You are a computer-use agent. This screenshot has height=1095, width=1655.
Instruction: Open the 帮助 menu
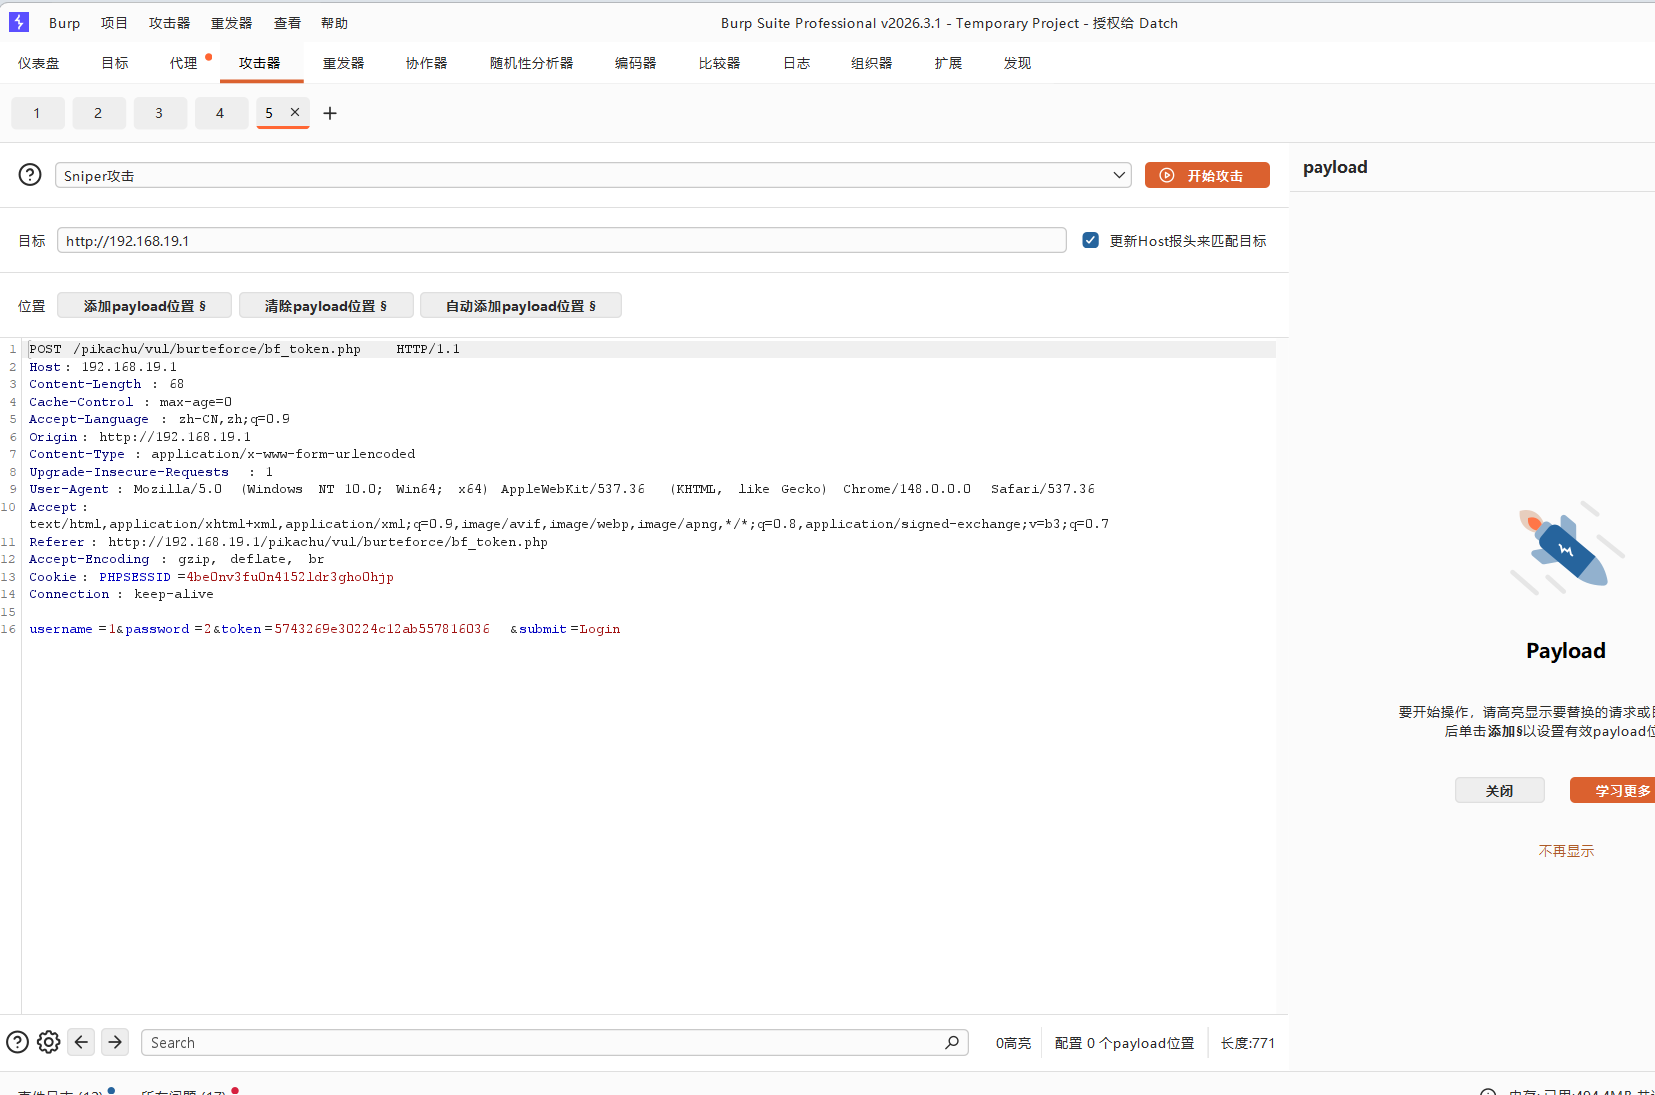pyautogui.click(x=334, y=23)
